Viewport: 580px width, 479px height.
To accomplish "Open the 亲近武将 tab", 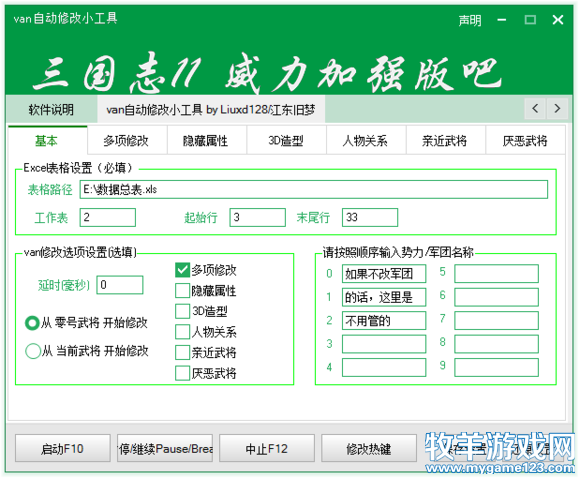I will [x=445, y=141].
